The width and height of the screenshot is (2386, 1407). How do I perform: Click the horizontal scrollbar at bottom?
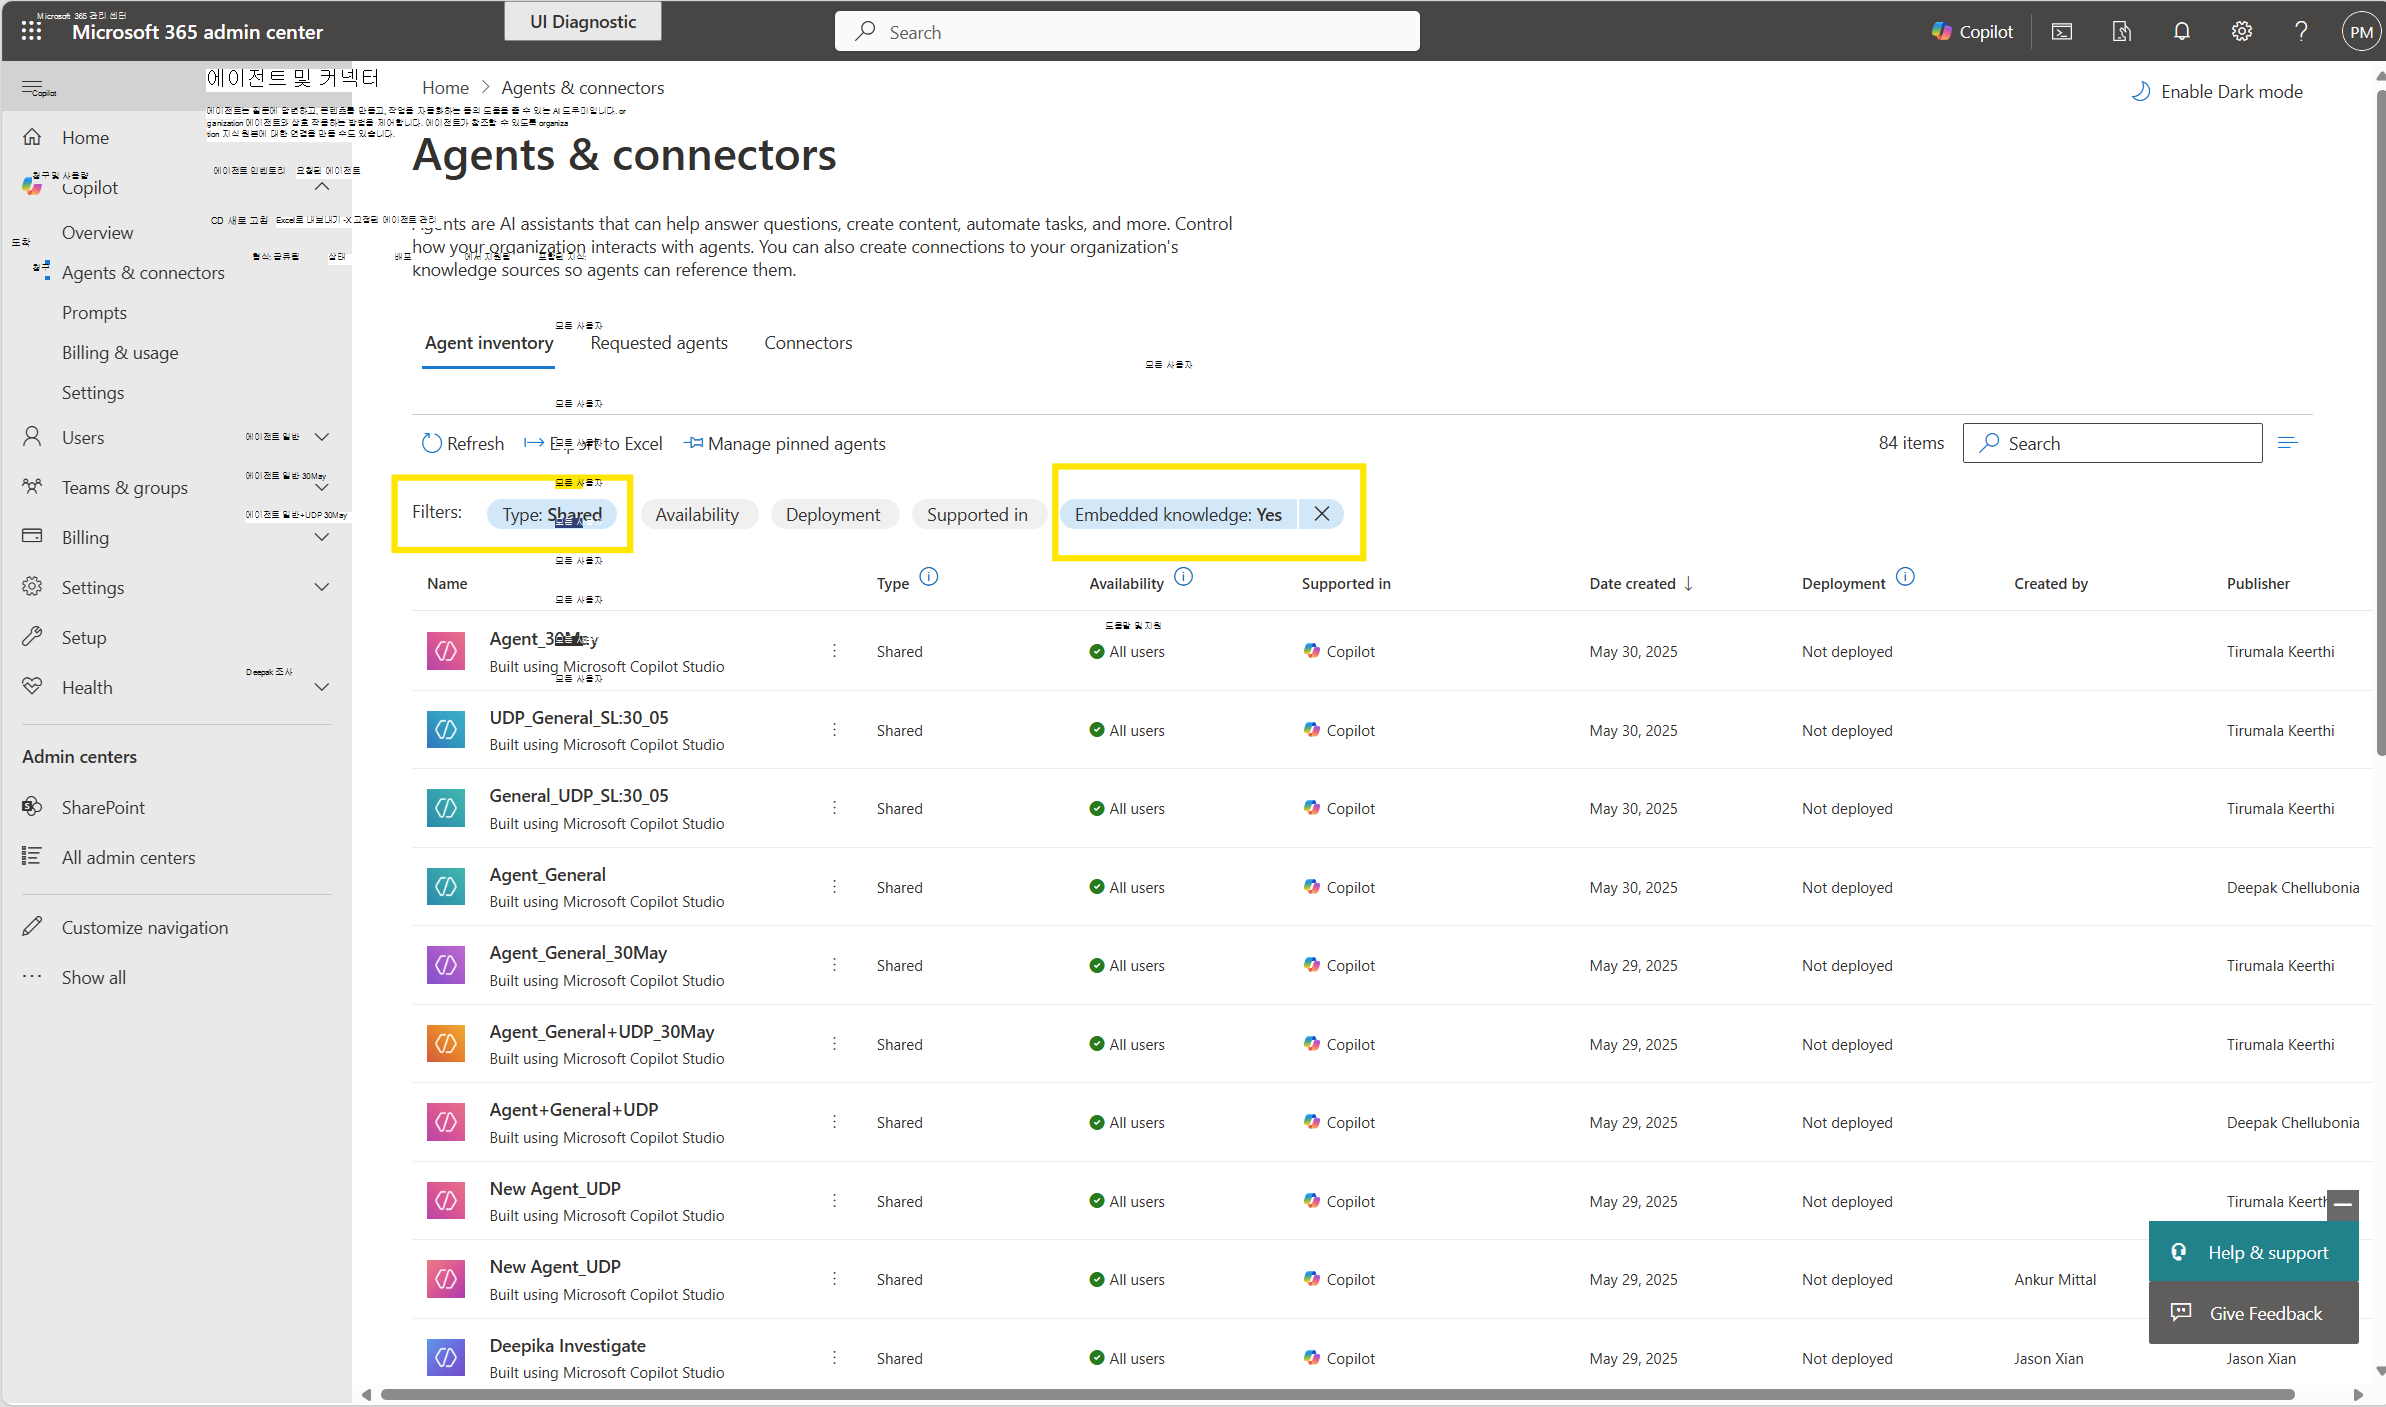click(x=1335, y=1394)
